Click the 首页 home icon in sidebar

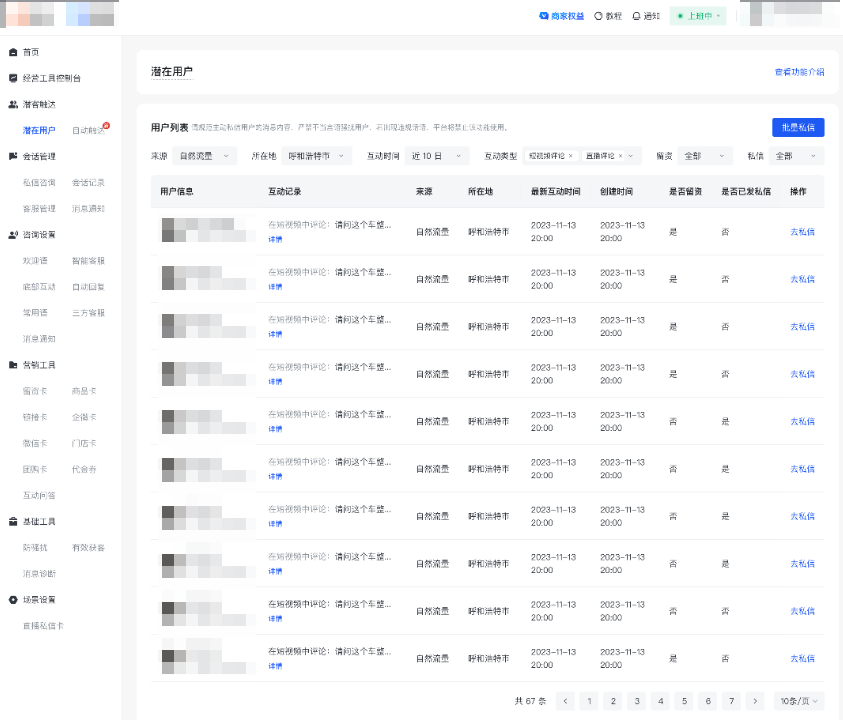[13, 52]
